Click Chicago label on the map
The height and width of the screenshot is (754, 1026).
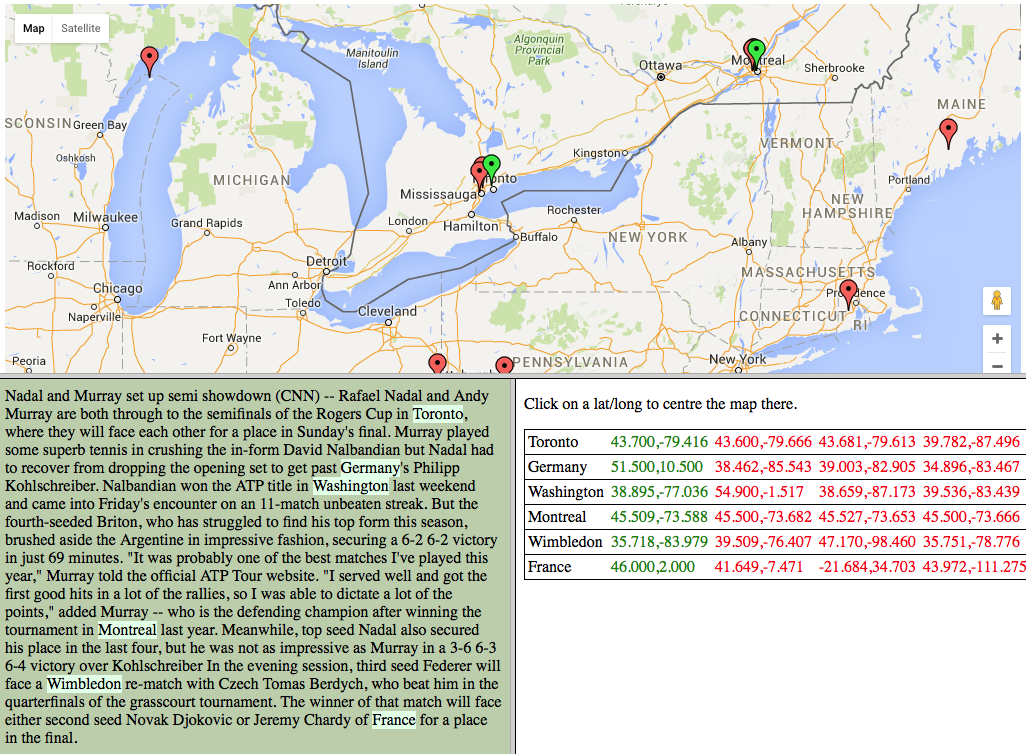tap(117, 288)
